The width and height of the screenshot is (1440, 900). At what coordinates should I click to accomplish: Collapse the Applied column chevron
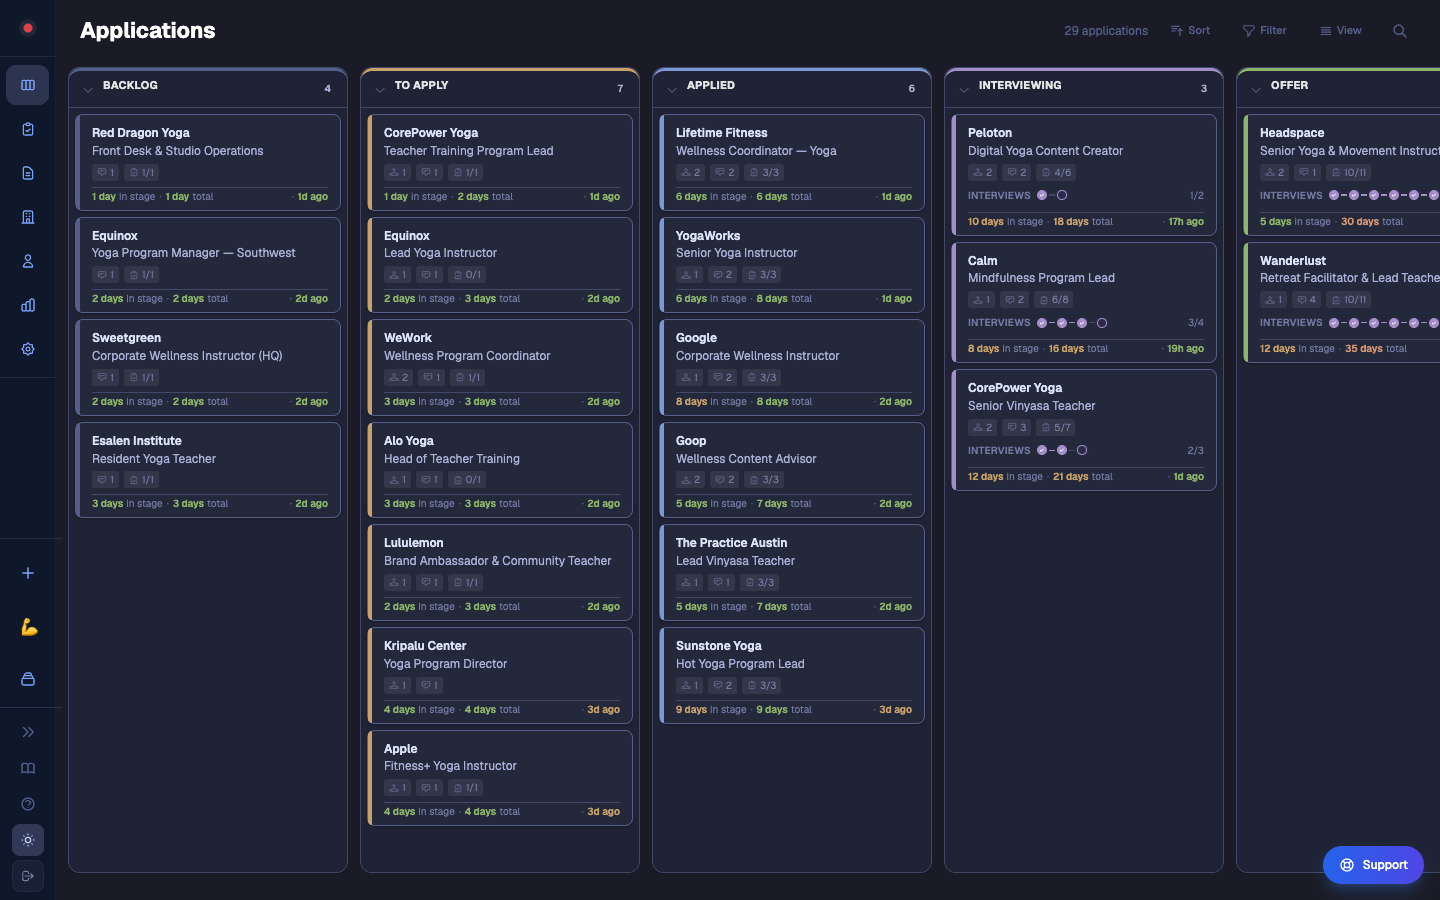(x=672, y=89)
